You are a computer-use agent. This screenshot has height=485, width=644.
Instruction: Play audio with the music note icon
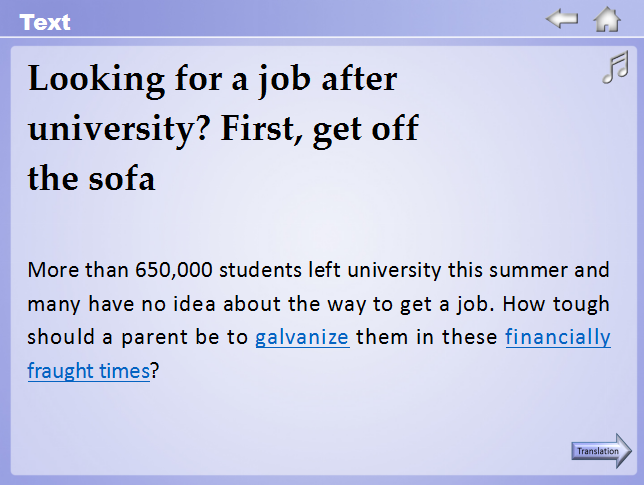[x=615, y=69]
